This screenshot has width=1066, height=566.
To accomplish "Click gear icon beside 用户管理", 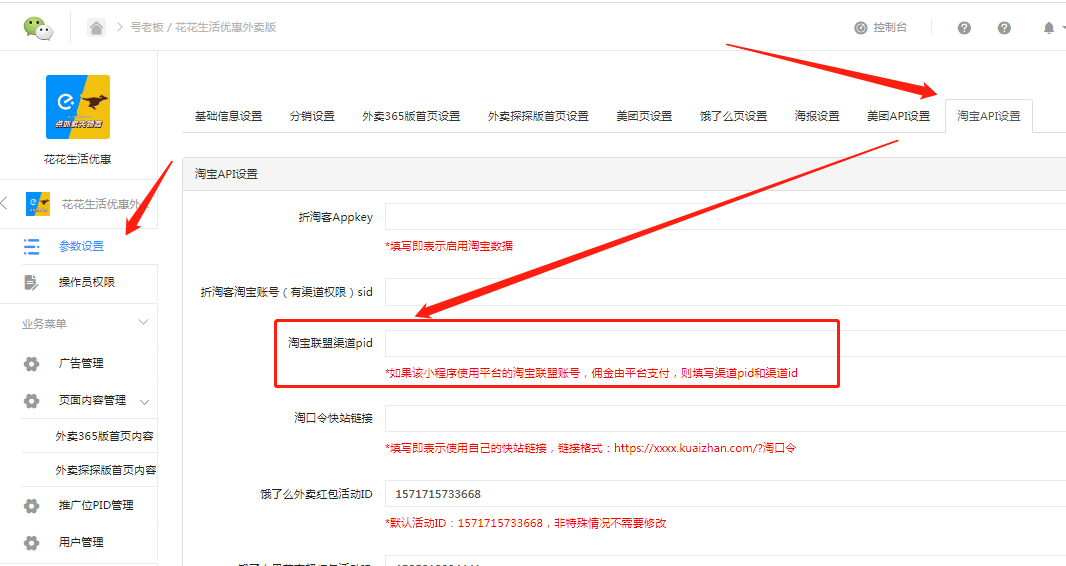I will coord(31,542).
